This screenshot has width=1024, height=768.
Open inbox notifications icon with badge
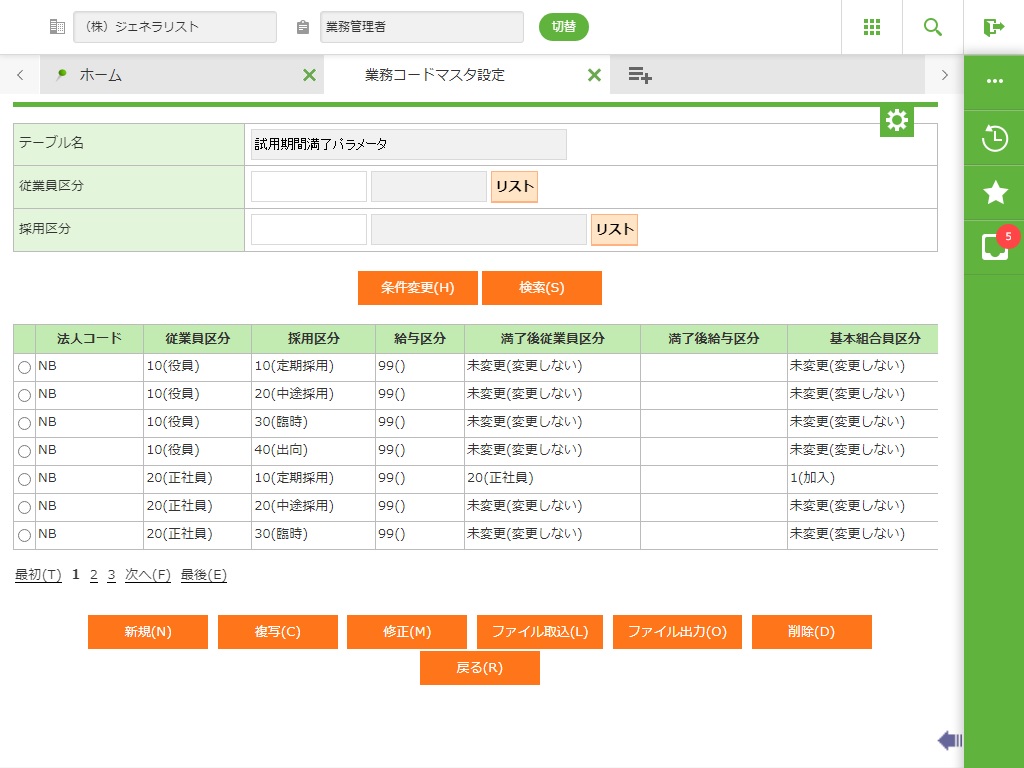994,247
